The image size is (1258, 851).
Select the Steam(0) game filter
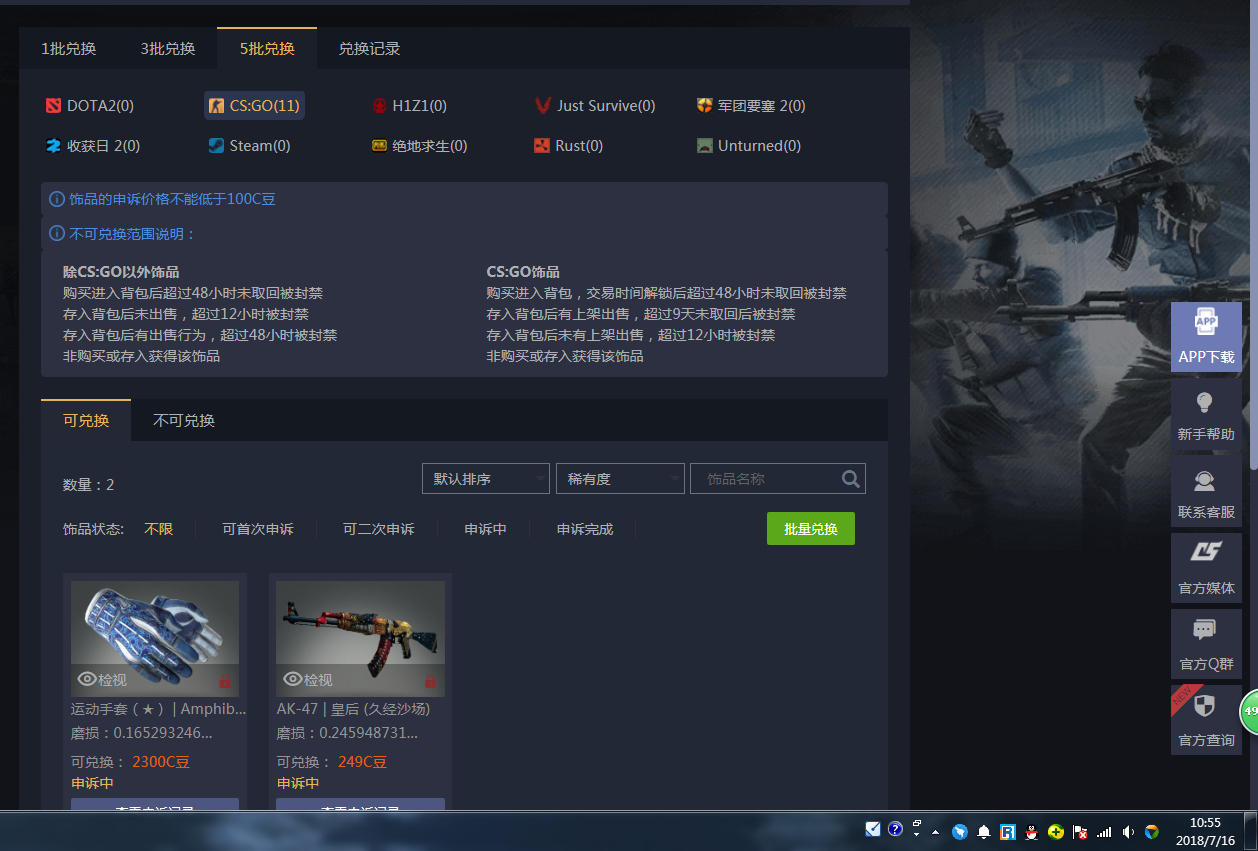pos(249,146)
